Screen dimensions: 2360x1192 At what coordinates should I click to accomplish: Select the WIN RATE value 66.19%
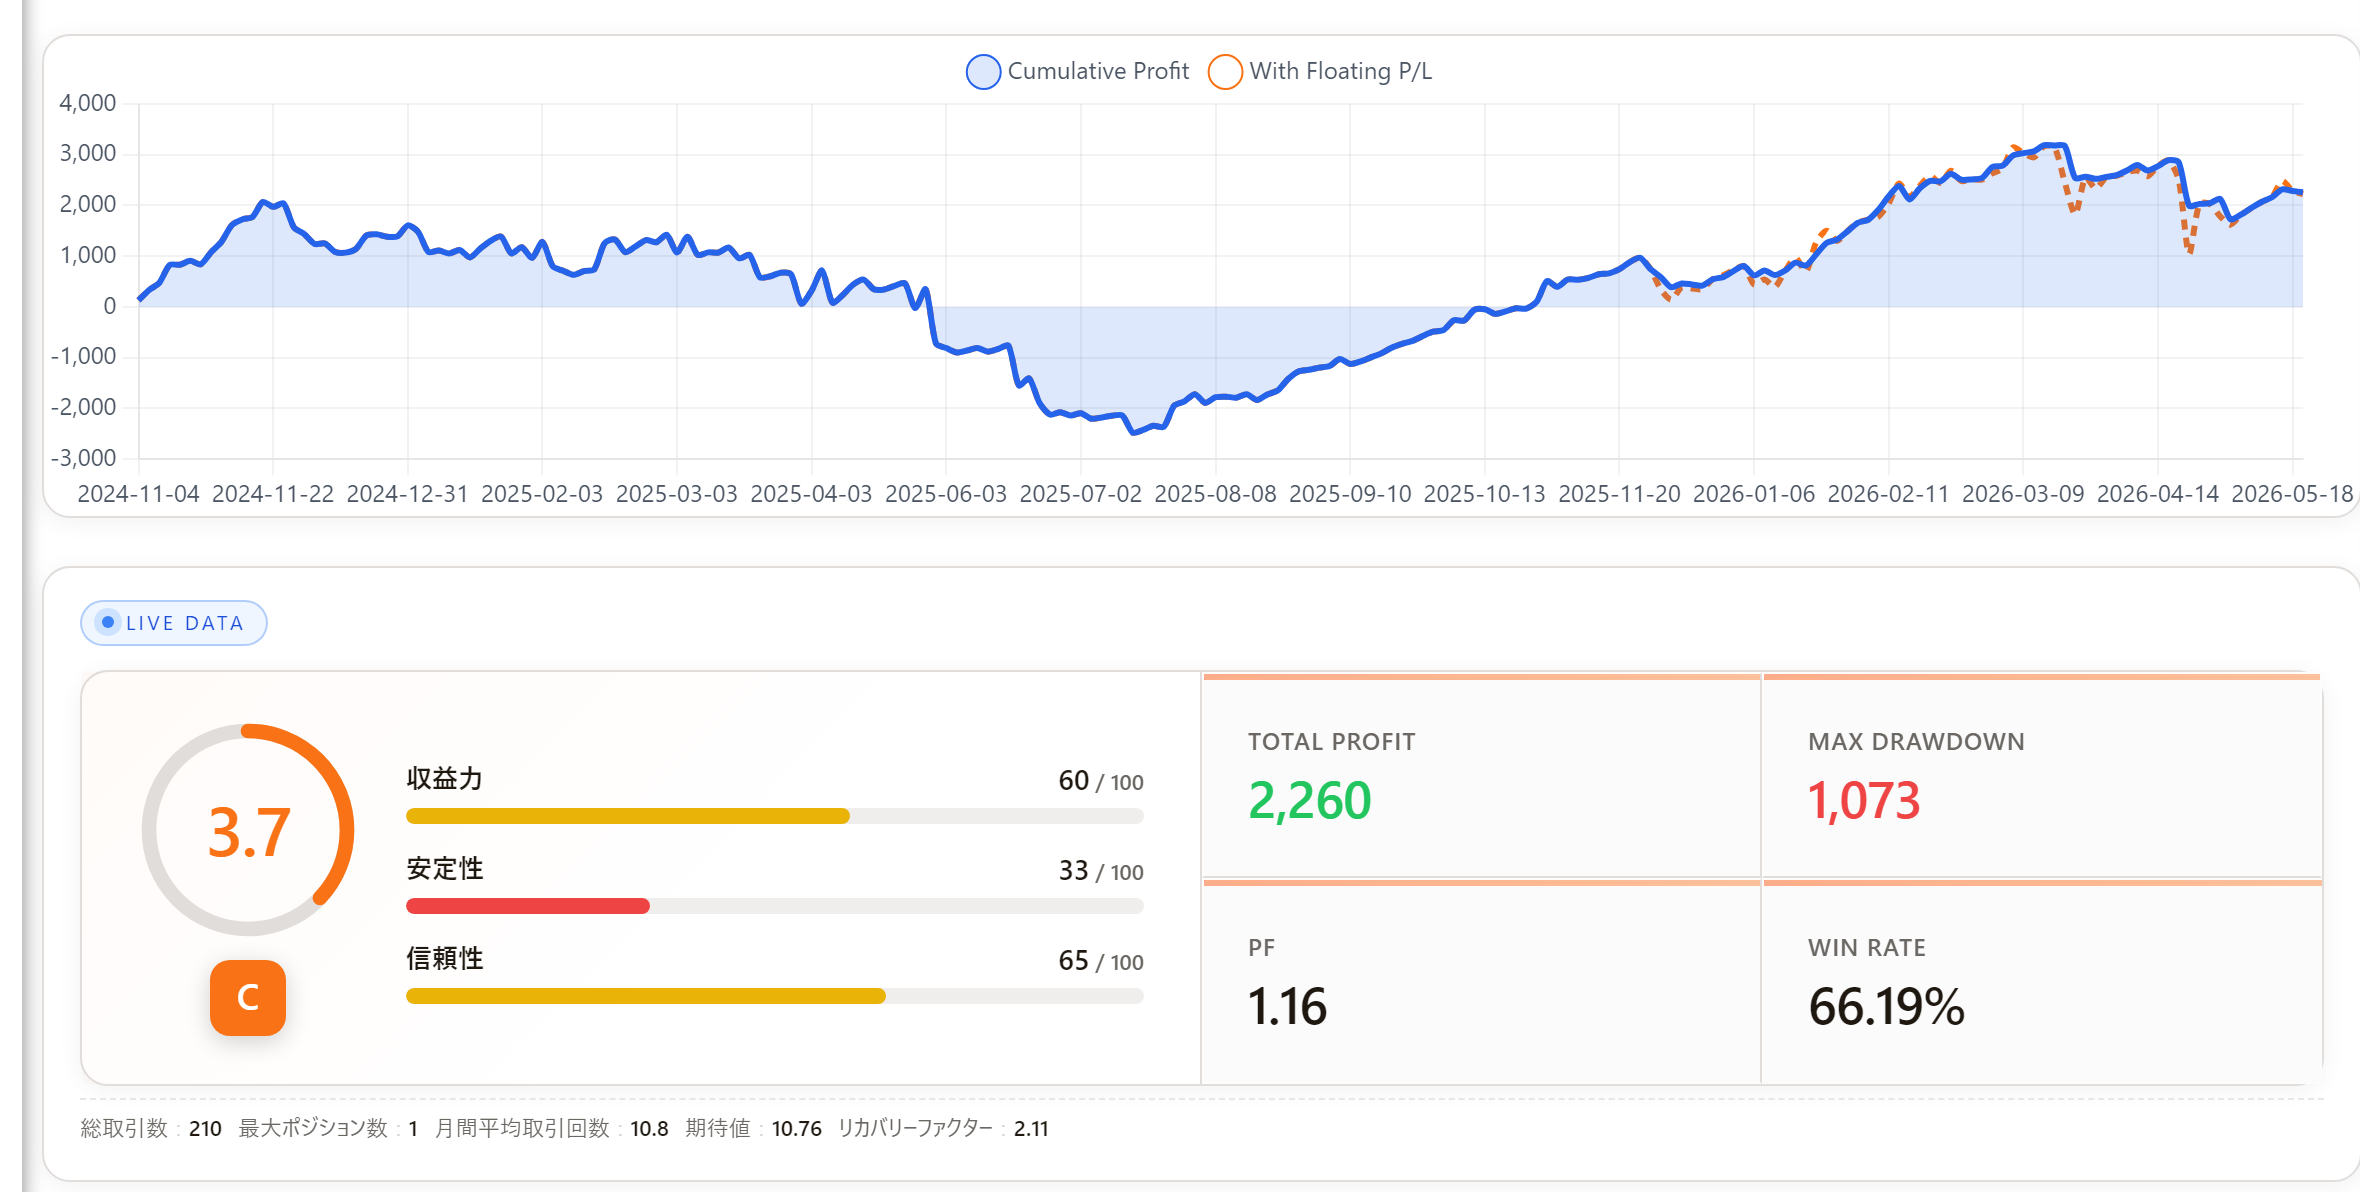coord(1887,1007)
